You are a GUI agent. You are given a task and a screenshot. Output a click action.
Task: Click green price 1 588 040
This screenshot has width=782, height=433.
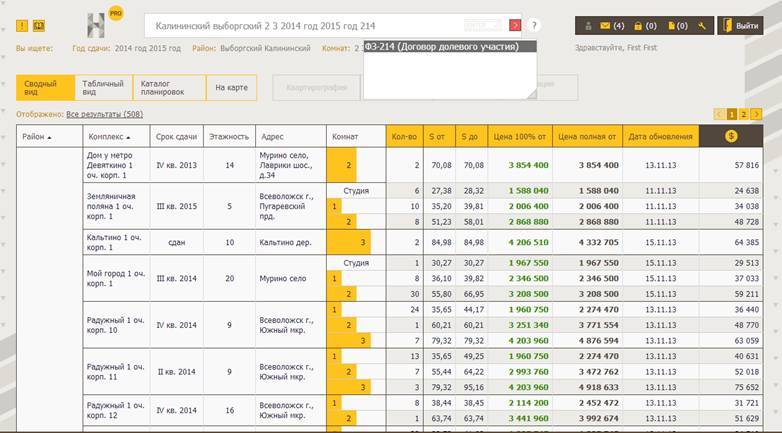(x=528, y=191)
